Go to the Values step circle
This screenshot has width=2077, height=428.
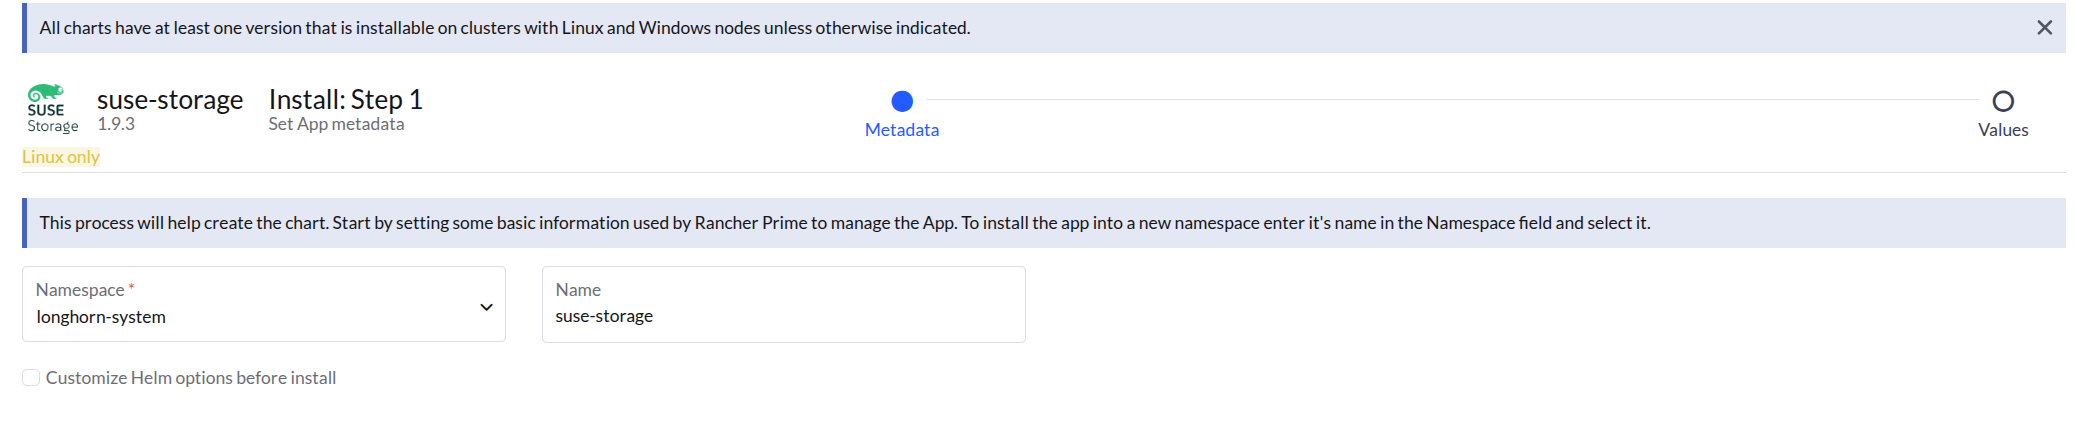pyautogui.click(x=2003, y=101)
